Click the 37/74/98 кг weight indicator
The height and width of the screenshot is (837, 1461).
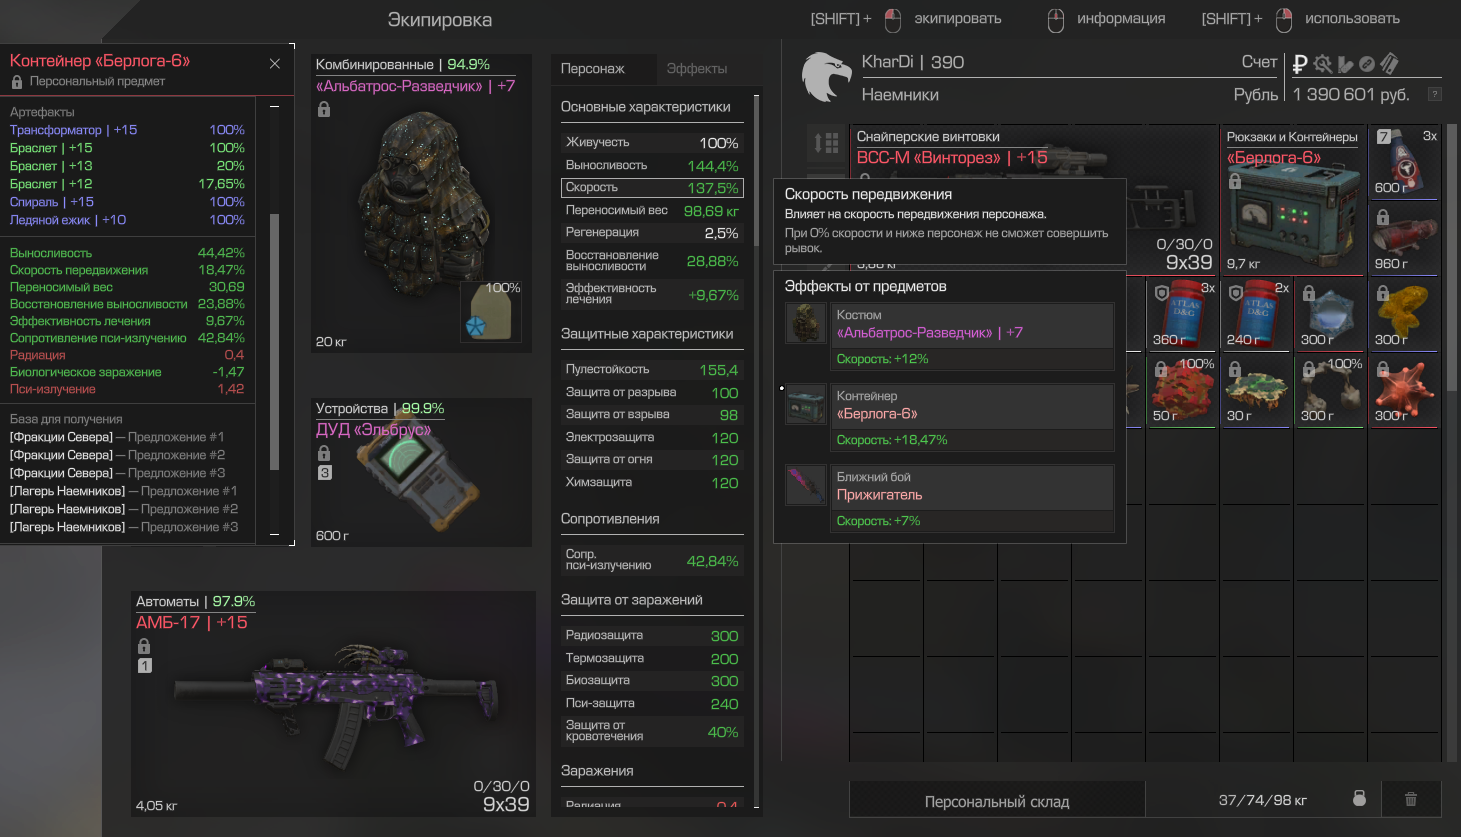tap(1262, 800)
